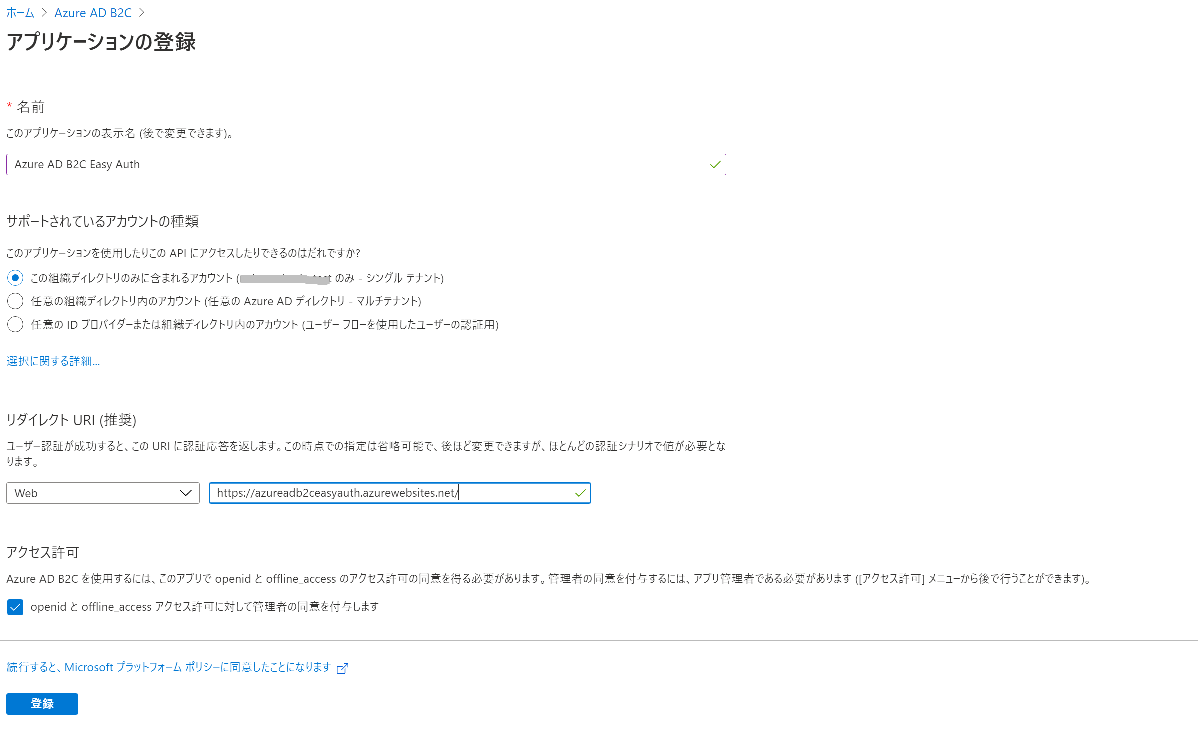This screenshot has width=1198, height=733.
Task: Open Azure AD B2C breadcrumb link
Action: (x=92, y=13)
